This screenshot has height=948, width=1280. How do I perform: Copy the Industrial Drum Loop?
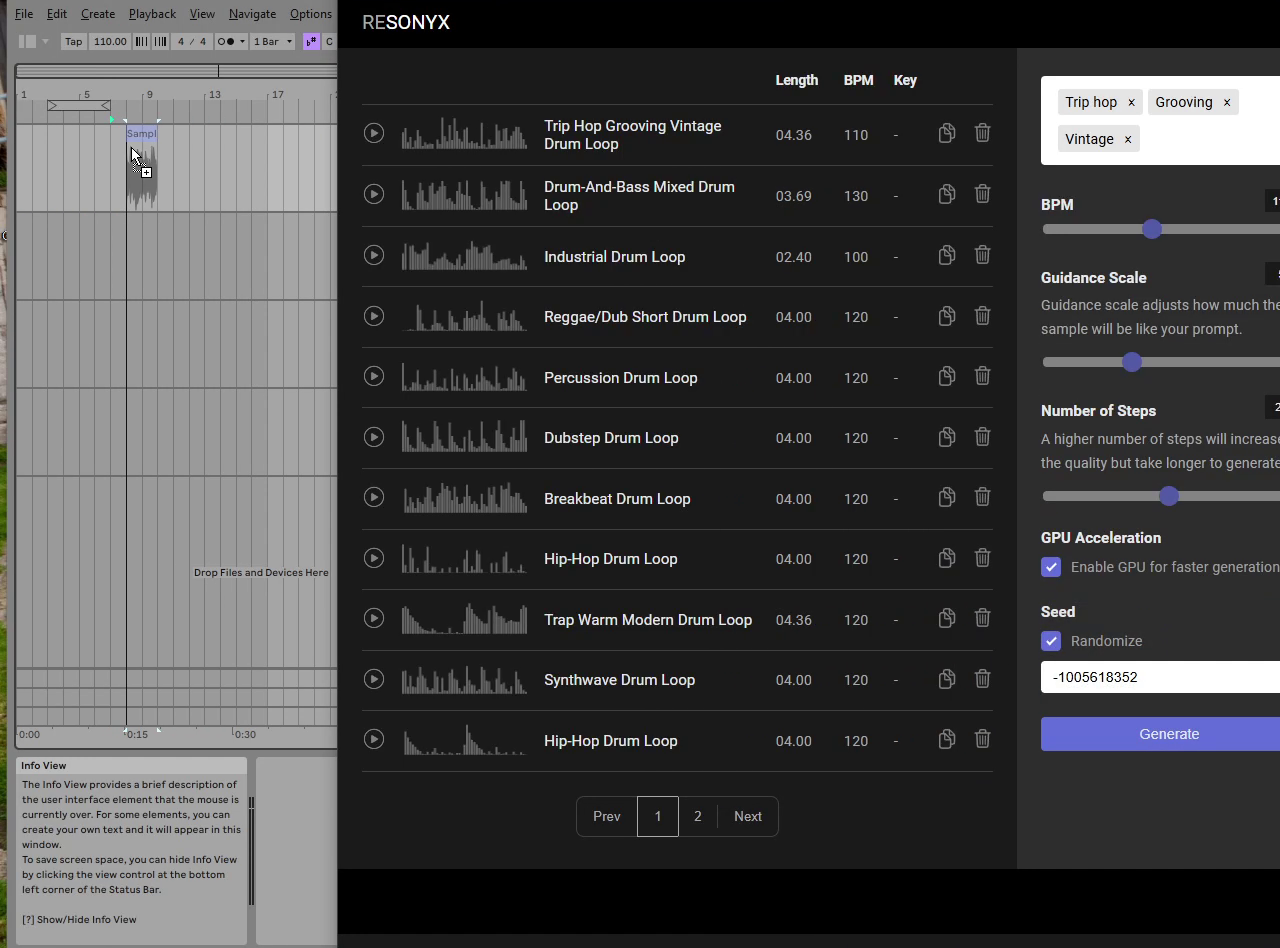[x=946, y=255]
